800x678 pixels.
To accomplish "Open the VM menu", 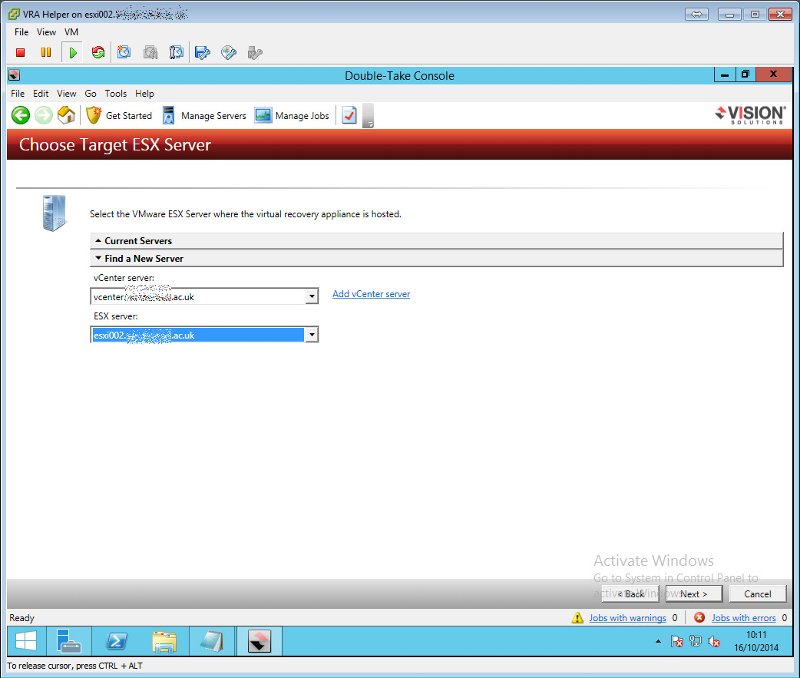I will pyautogui.click(x=71, y=32).
